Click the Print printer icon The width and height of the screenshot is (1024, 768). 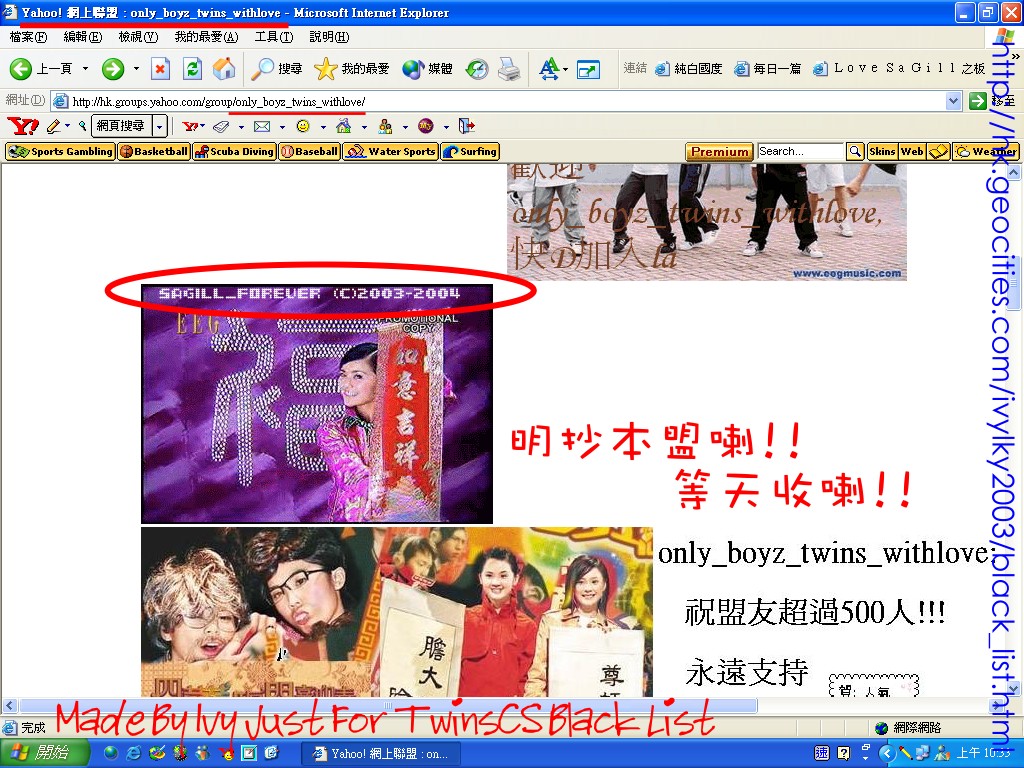click(509, 69)
